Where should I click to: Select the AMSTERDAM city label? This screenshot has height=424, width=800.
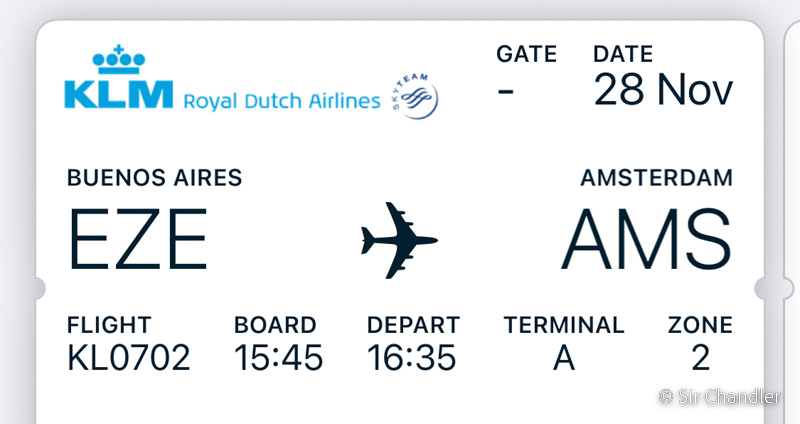[657, 178]
